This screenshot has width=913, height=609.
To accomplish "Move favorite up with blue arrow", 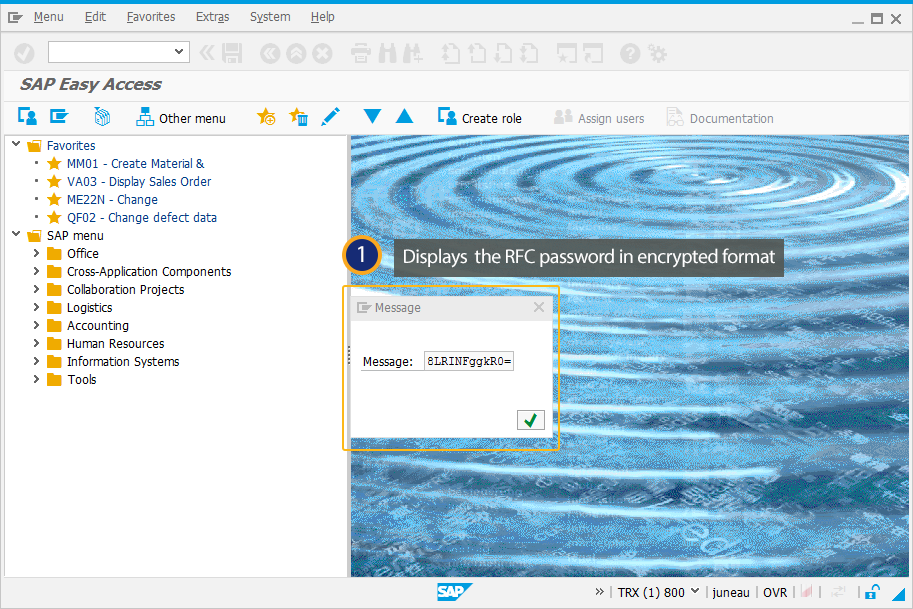I will tap(404, 116).
